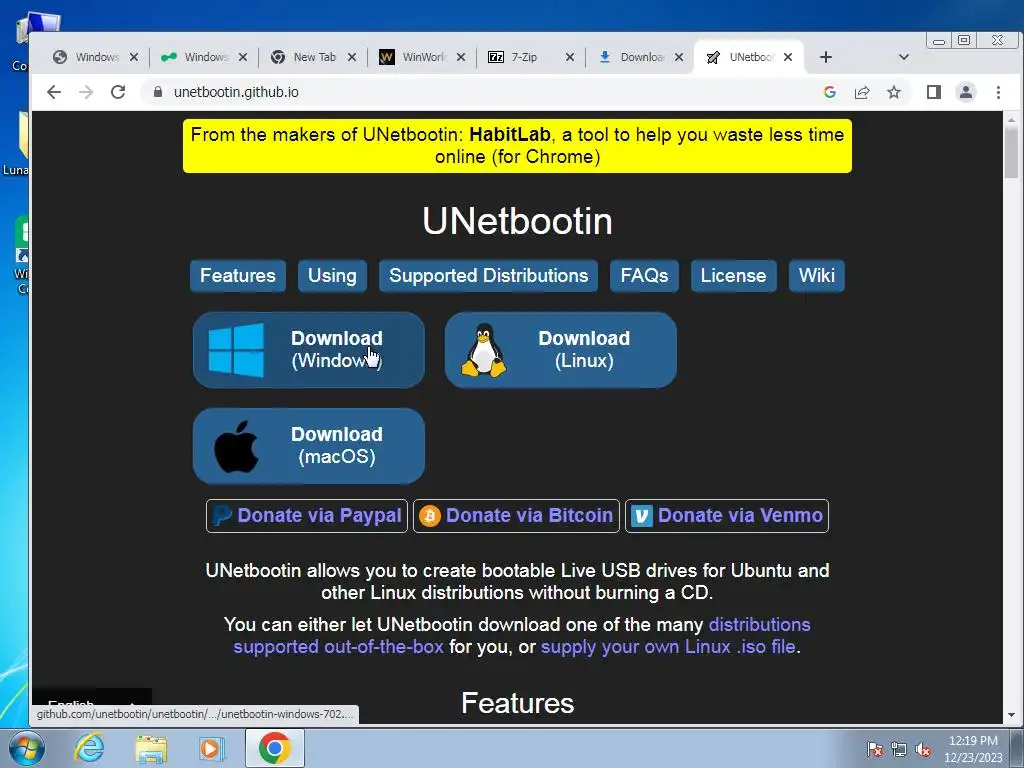1024x768 pixels.
Task: Close the New Tab tab
Action: (351, 57)
